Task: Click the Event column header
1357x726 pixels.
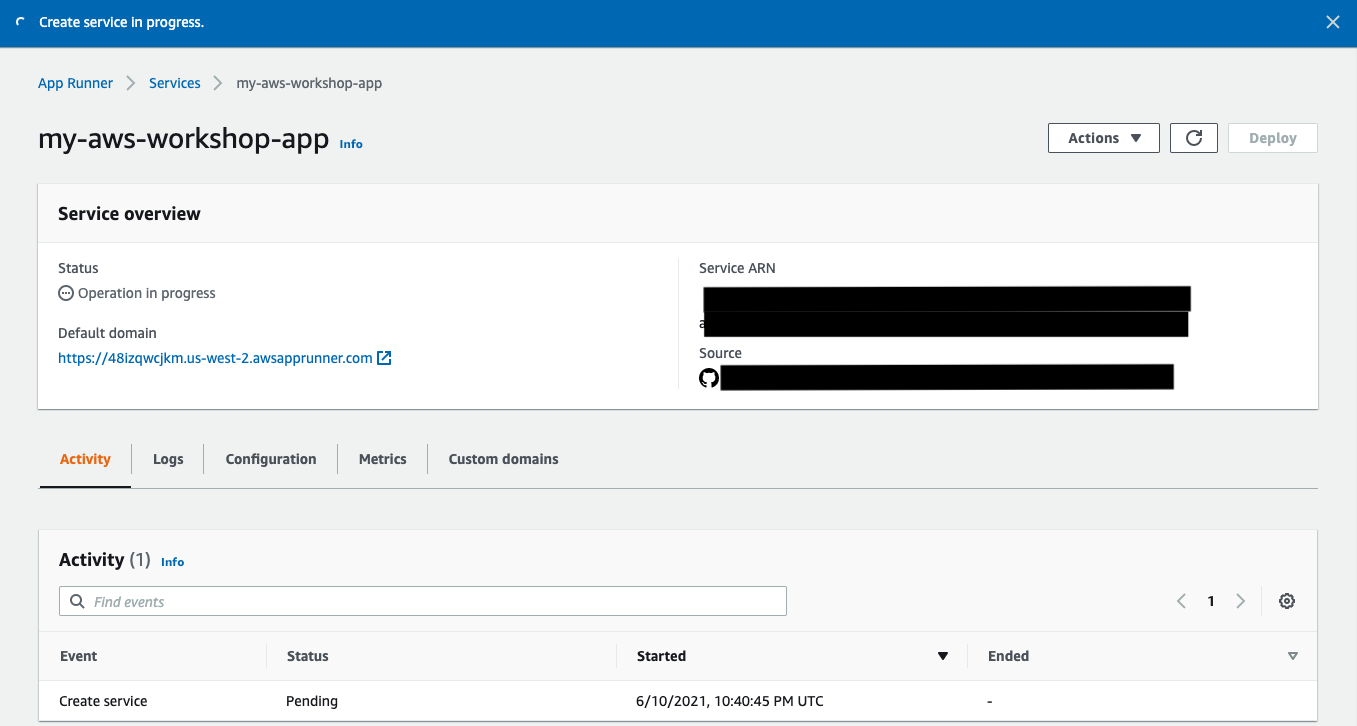Action: pos(78,656)
